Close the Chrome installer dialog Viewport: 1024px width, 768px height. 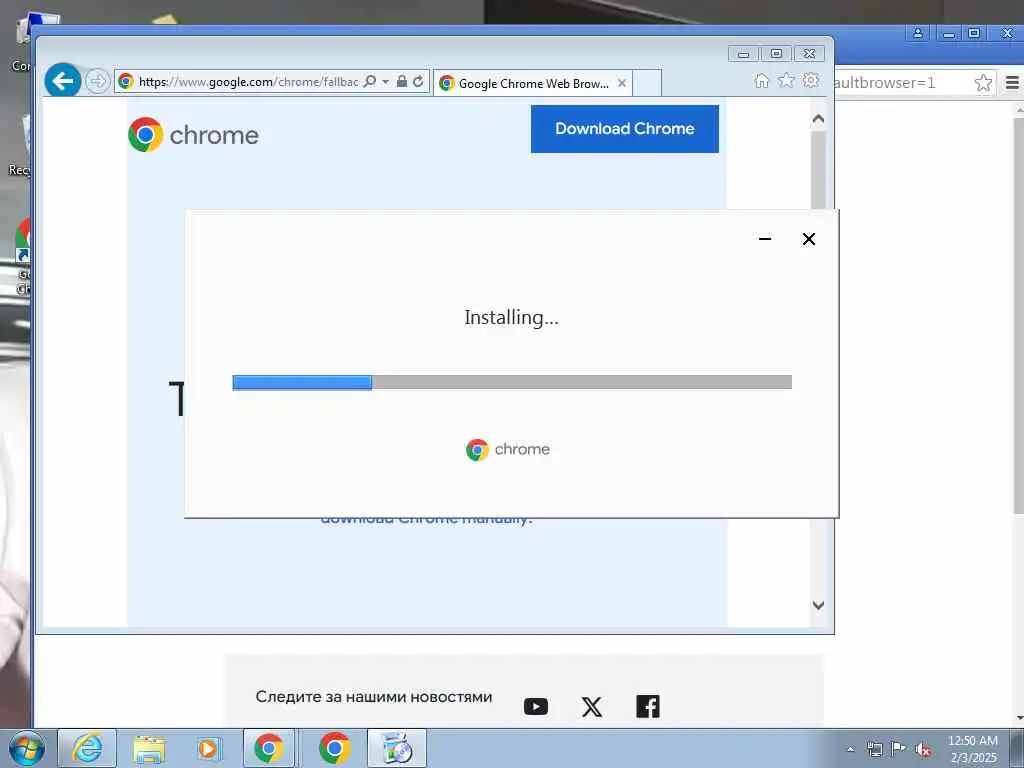(808, 239)
